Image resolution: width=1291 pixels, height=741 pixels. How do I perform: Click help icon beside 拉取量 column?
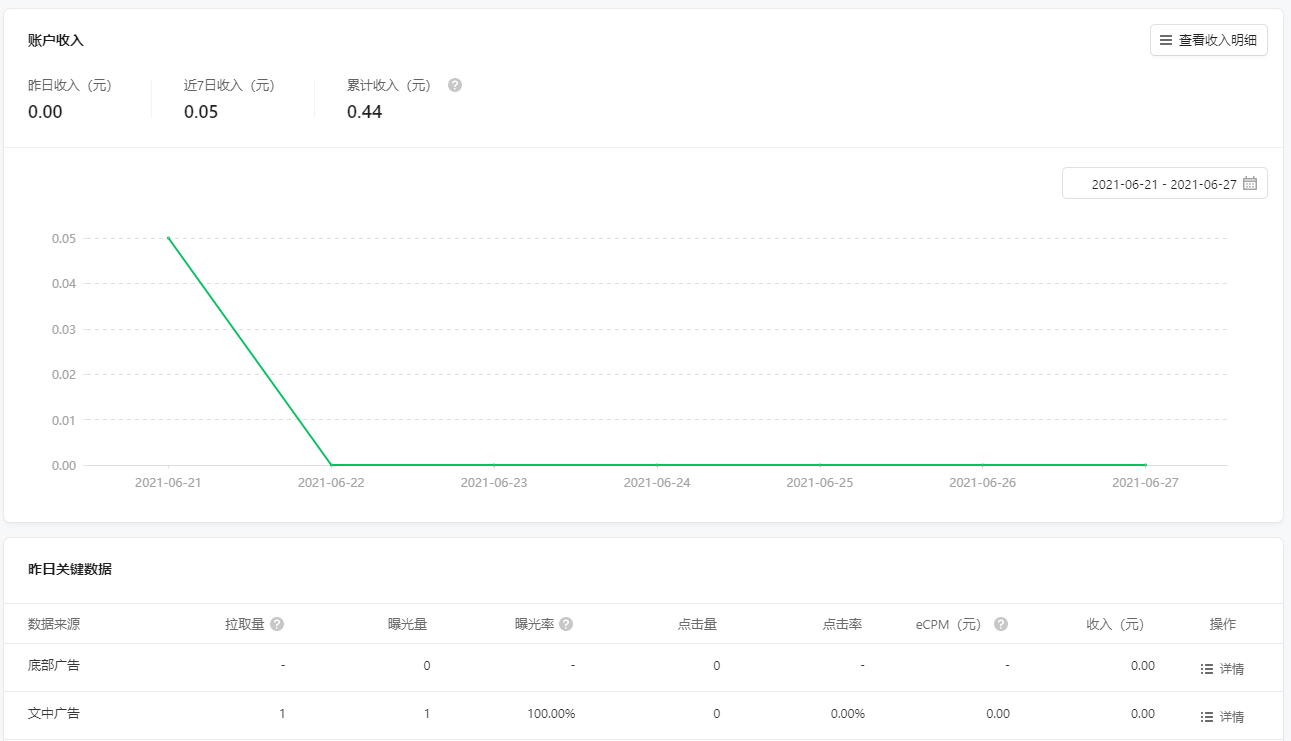[277, 624]
